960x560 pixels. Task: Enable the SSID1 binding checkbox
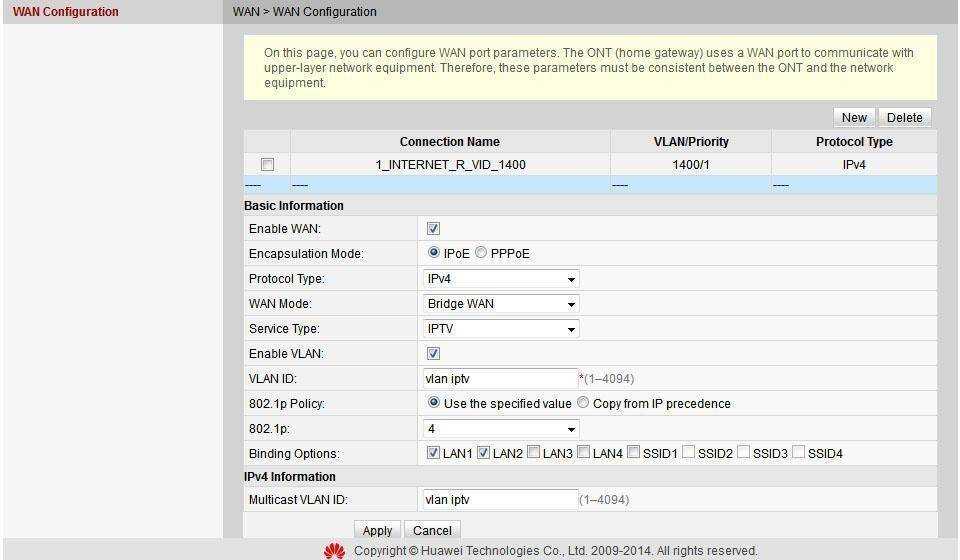[x=634, y=453]
